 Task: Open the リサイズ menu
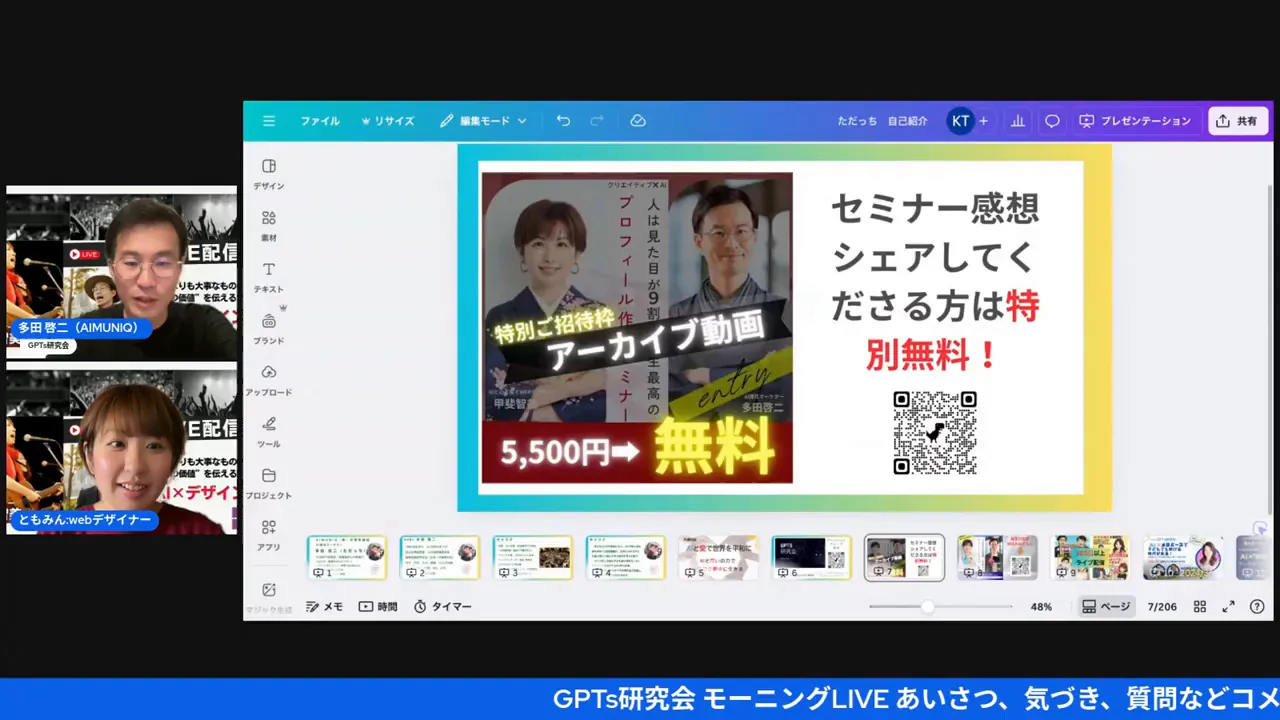[x=387, y=121]
